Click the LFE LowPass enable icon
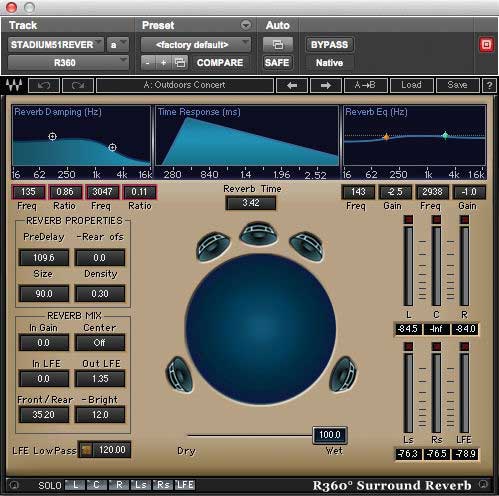The height and width of the screenshot is (496, 499). tap(86, 450)
